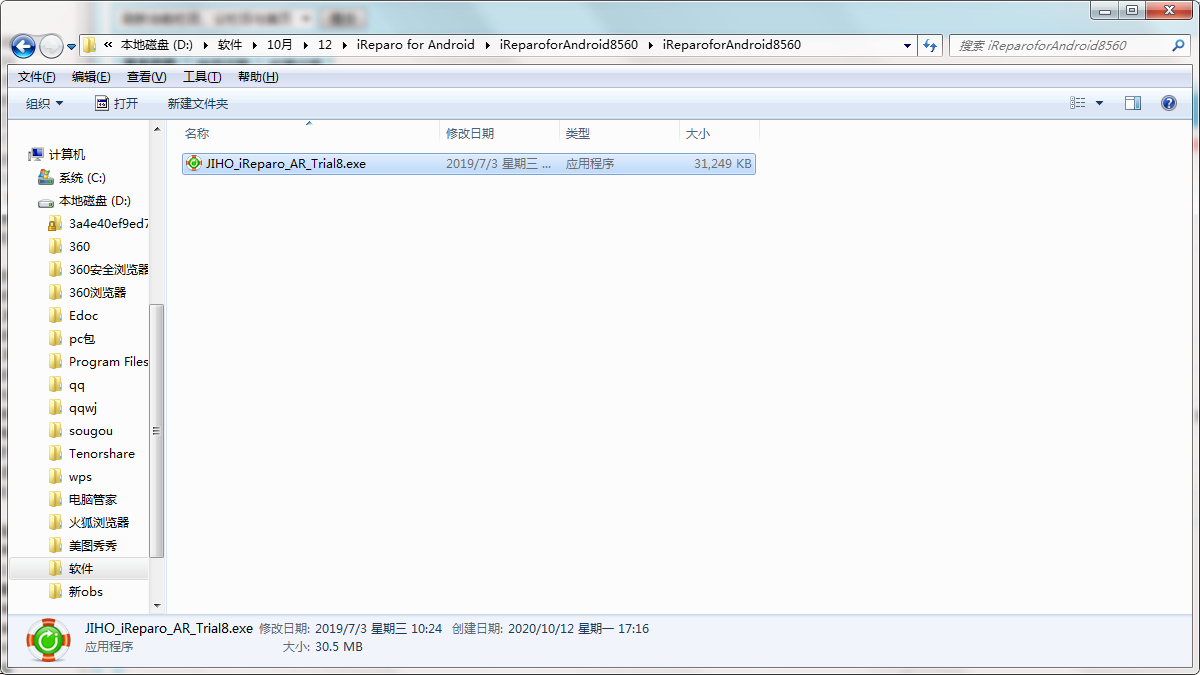
Task: Select the Edoc folder
Action: point(83,315)
